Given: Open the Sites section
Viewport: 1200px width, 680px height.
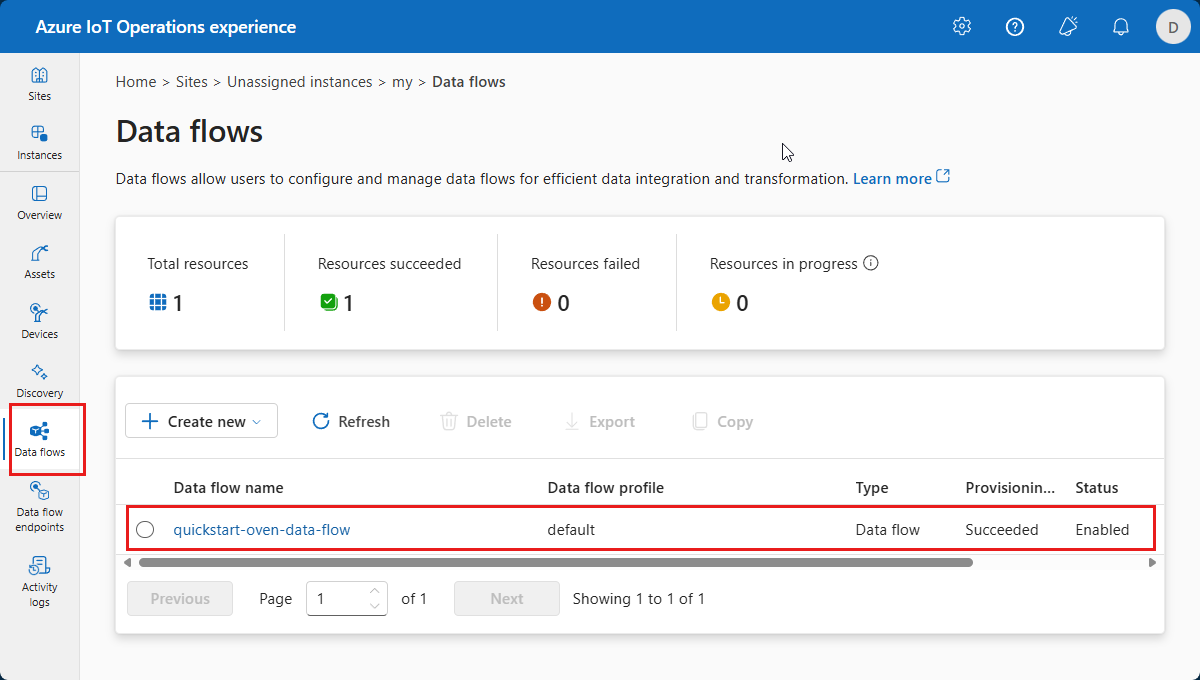Looking at the screenshot, I should coord(39,83).
